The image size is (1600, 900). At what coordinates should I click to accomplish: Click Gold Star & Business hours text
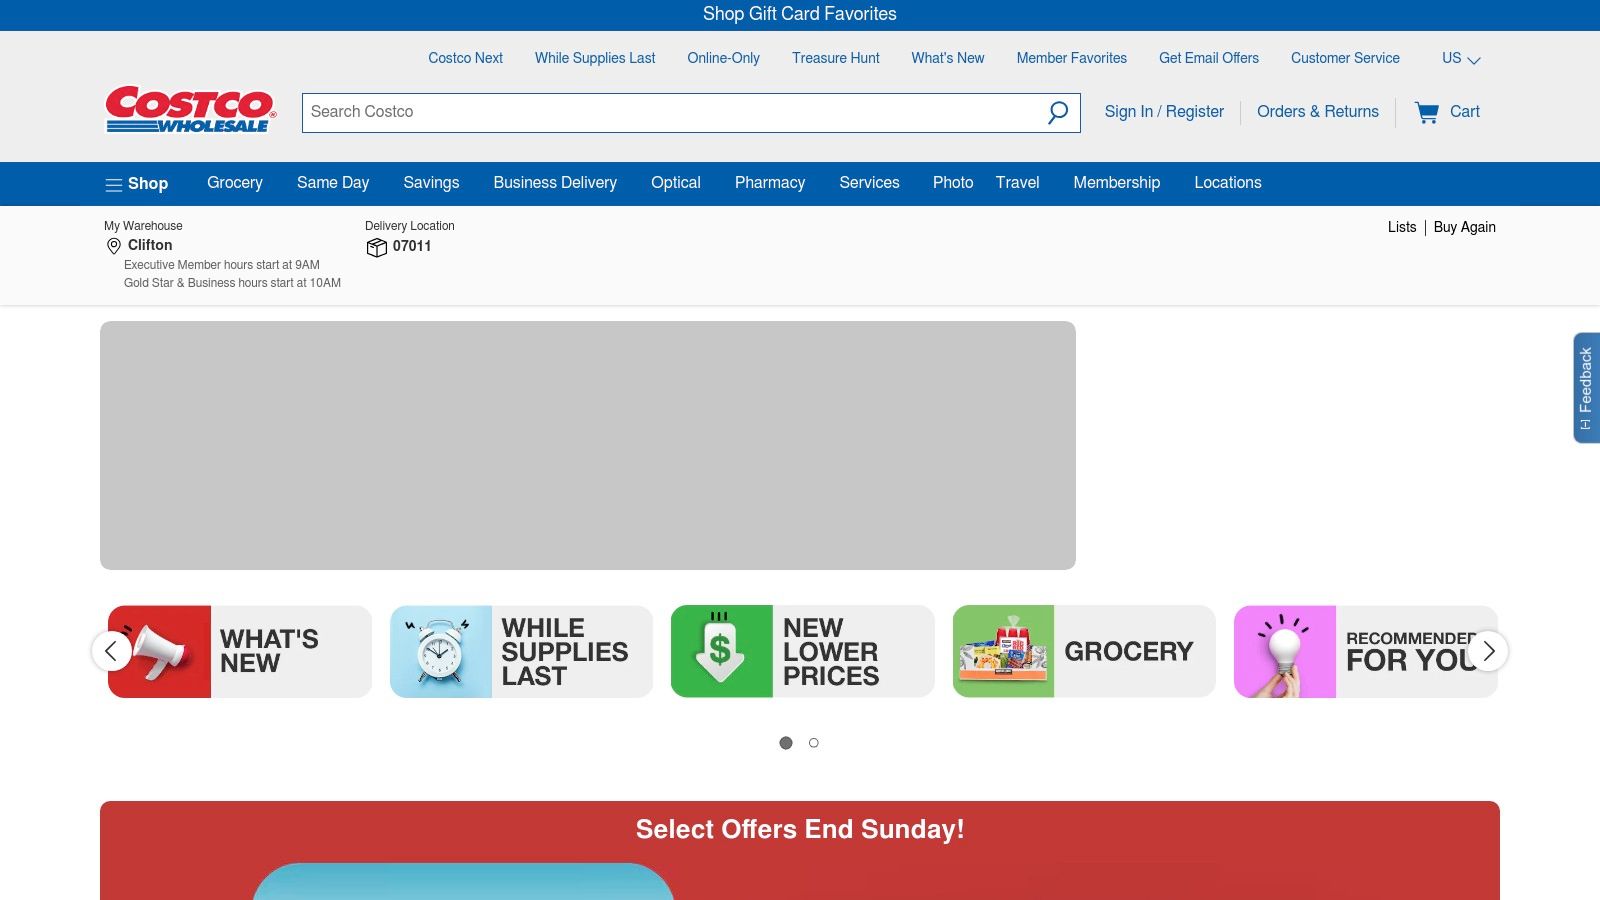pyautogui.click(x=232, y=283)
